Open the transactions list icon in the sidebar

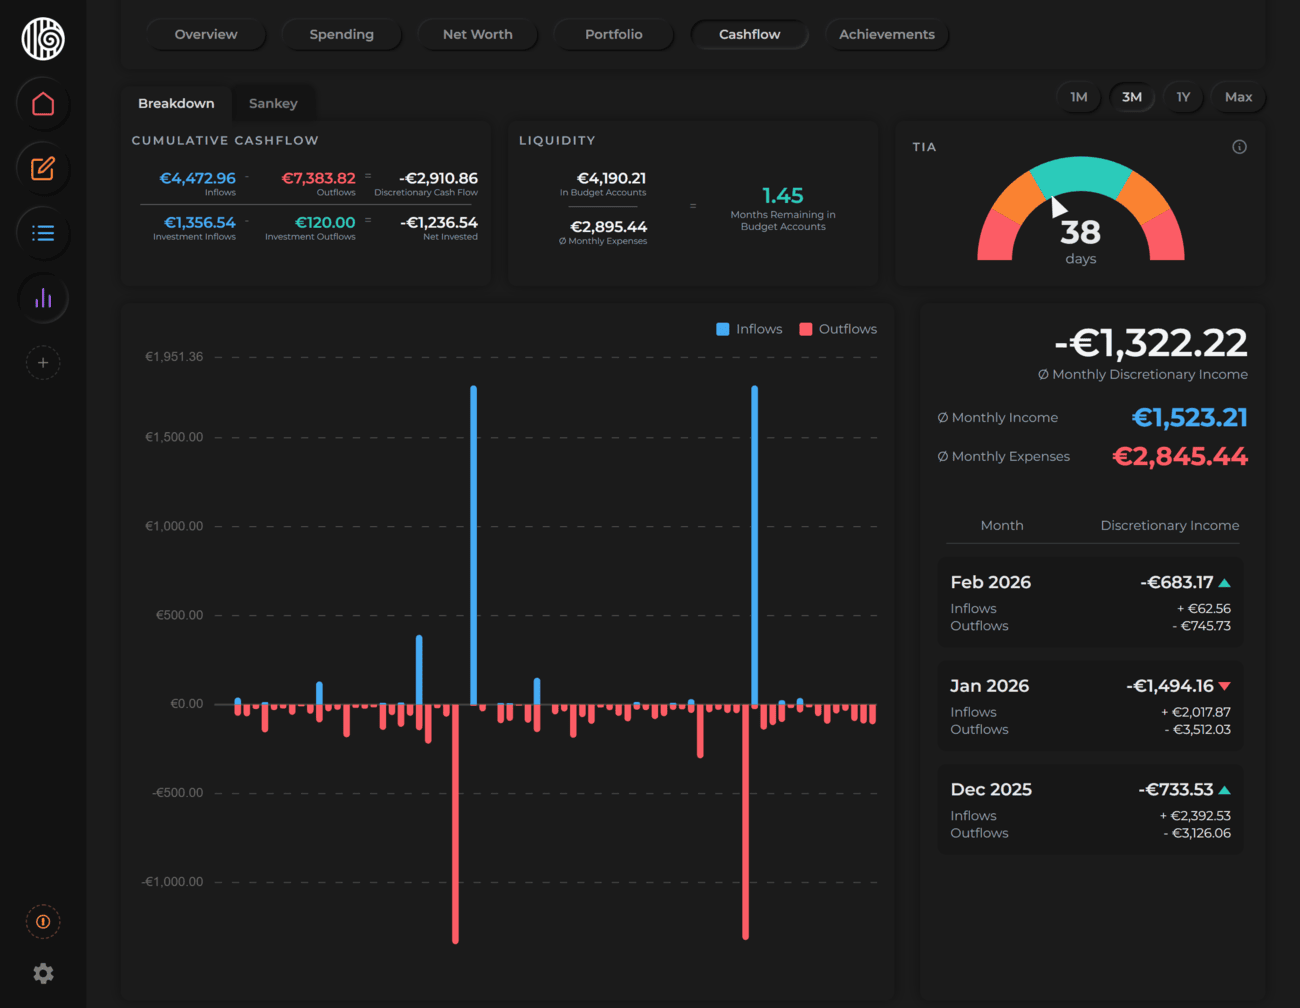click(x=43, y=233)
